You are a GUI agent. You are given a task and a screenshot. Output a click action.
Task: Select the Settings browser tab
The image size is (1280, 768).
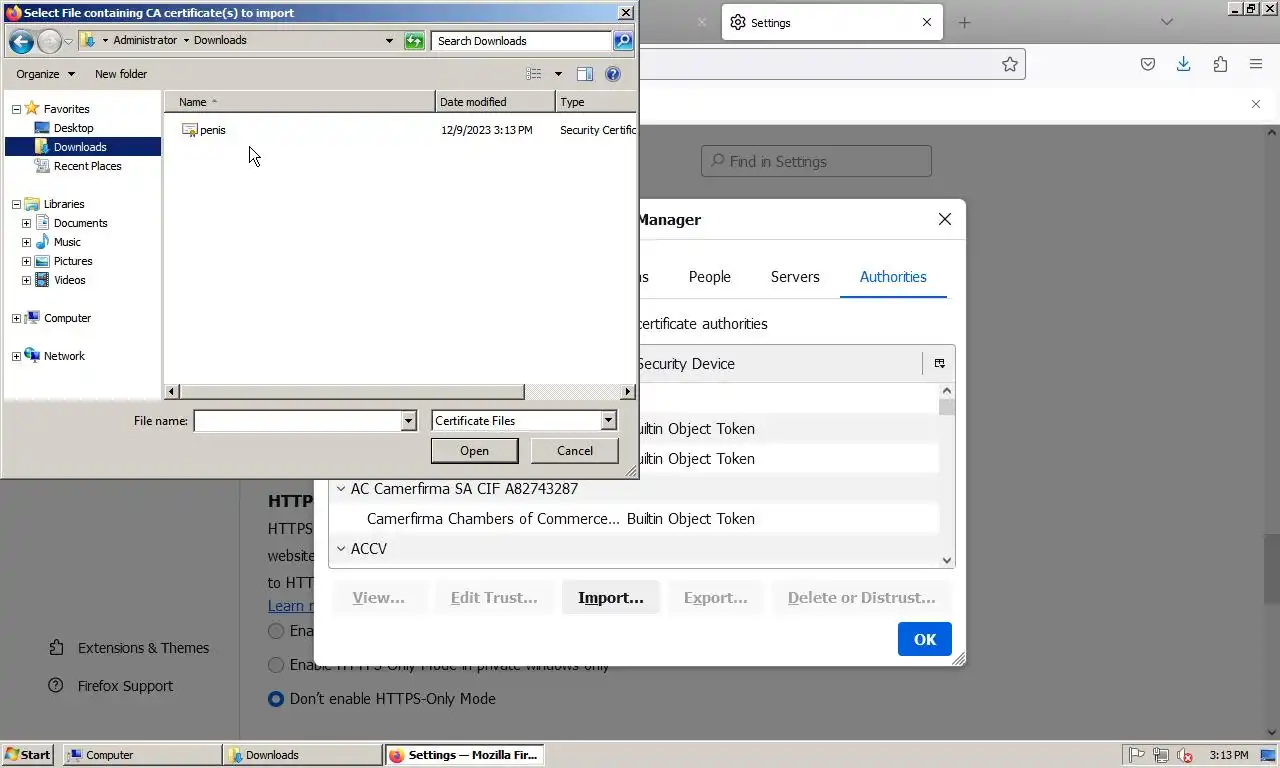tap(832, 22)
